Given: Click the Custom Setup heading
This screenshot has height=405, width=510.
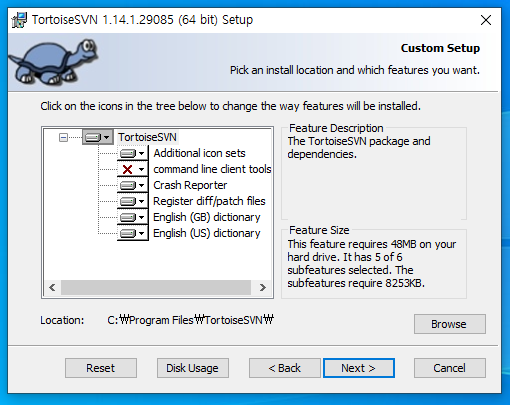Looking at the screenshot, I should [440, 48].
